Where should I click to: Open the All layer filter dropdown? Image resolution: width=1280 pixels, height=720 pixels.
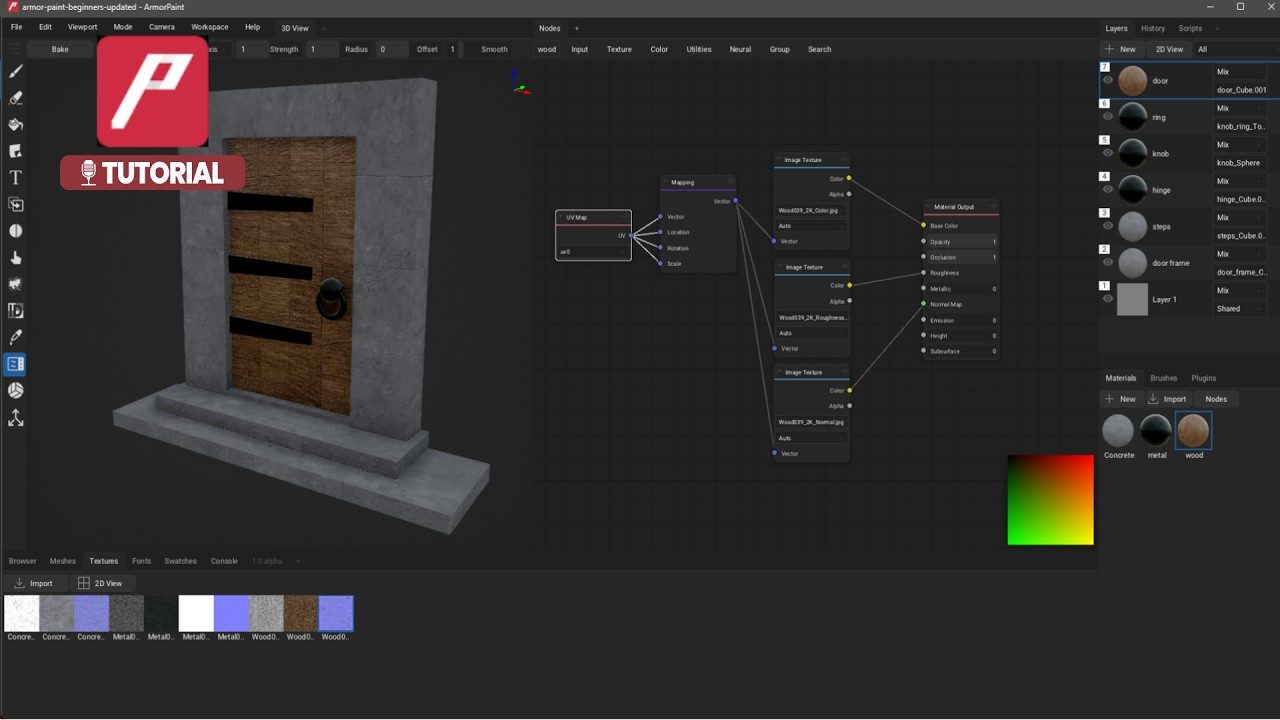pos(1237,49)
